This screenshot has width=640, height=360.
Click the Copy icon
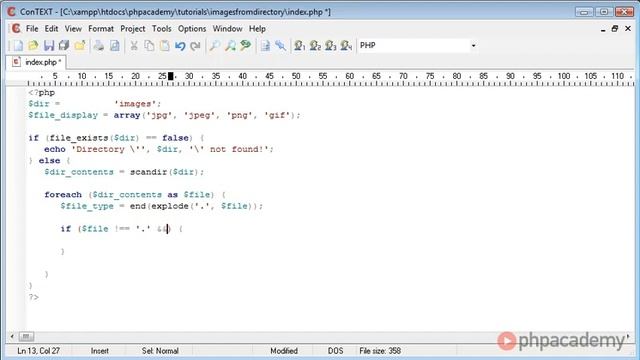pyautogui.click(x=149, y=46)
